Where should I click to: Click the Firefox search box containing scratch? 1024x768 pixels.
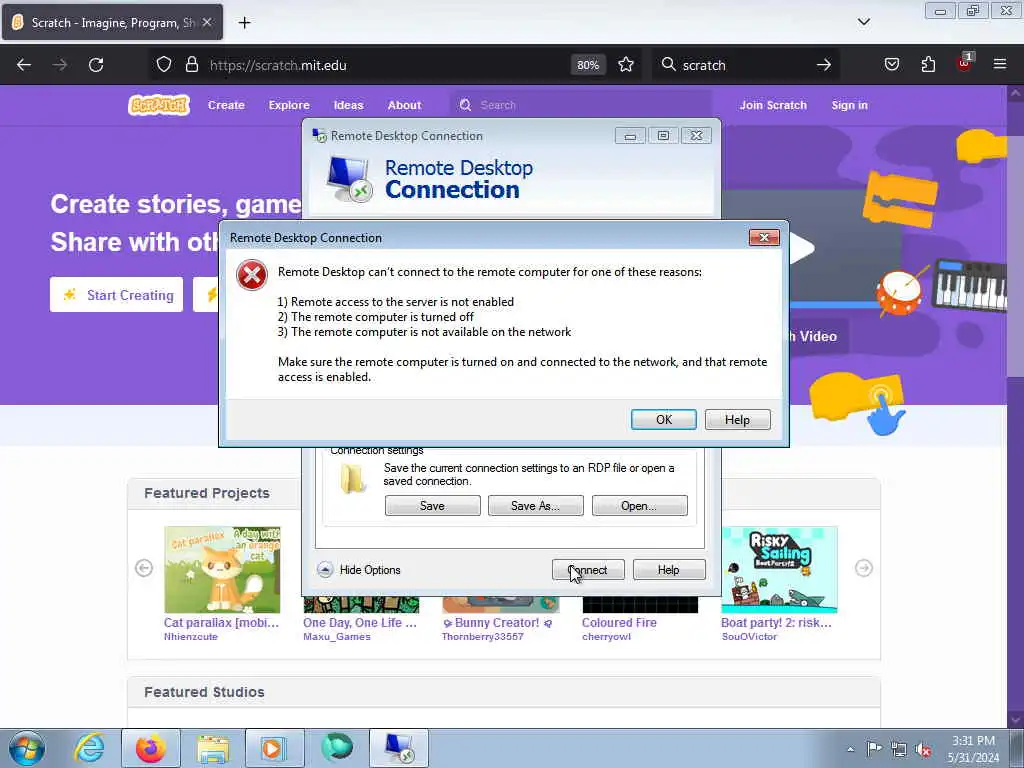[744, 65]
